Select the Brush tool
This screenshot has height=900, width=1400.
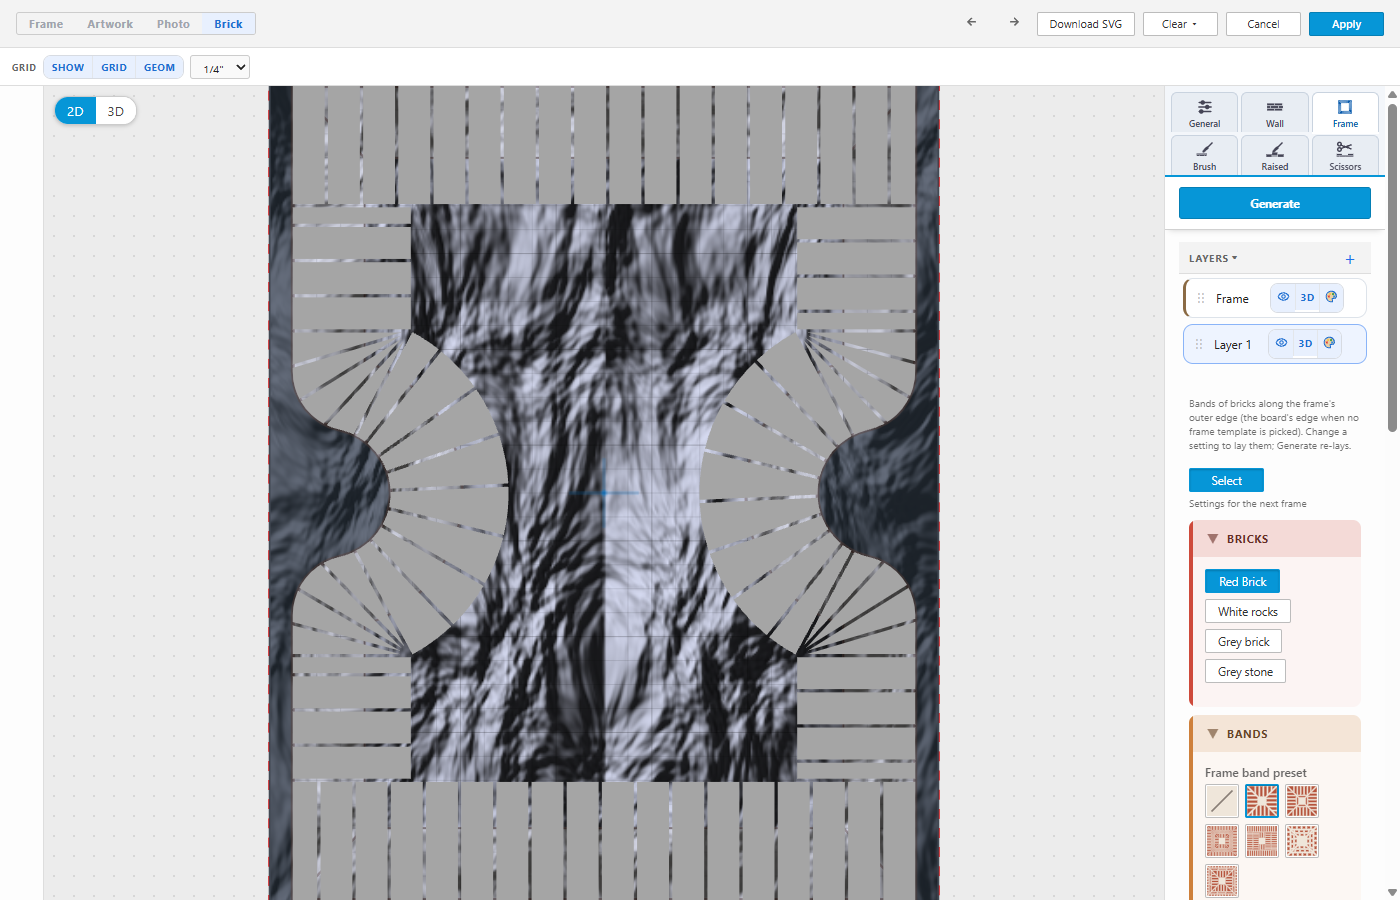pyautogui.click(x=1205, y=155)
